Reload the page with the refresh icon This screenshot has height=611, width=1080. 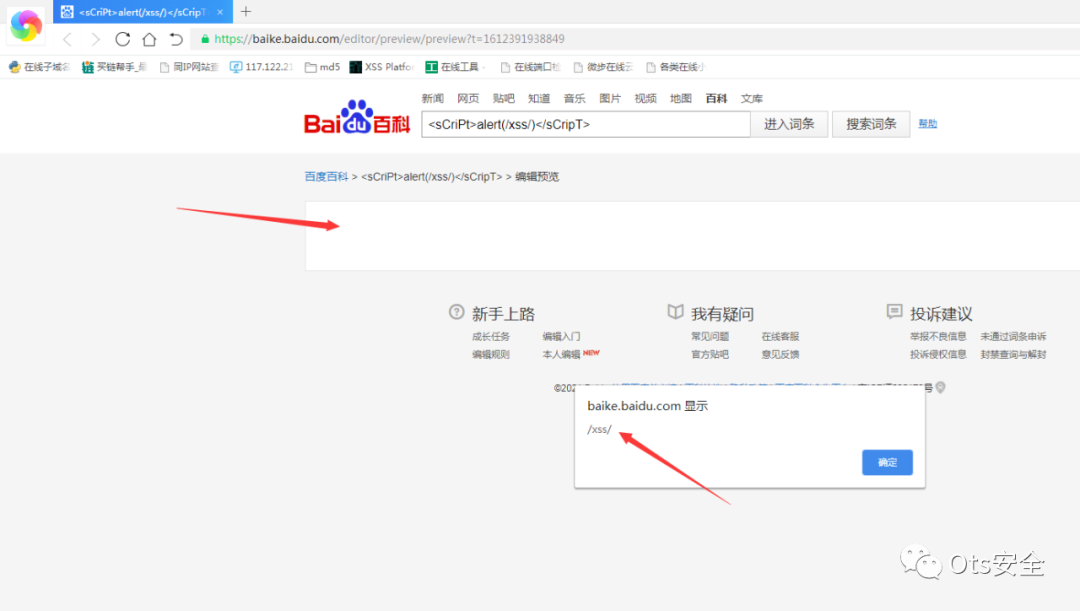(123, 39)
